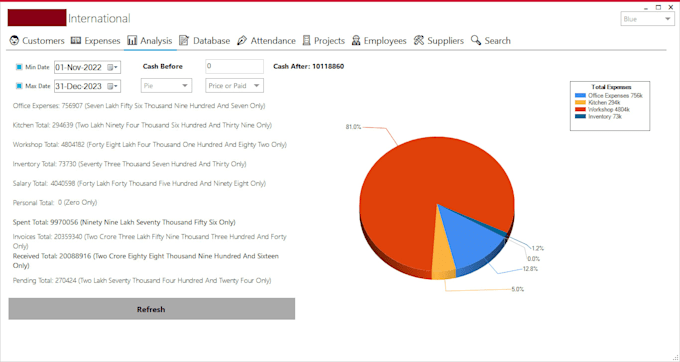Toggle the Max Date checkbox

(x=19, y=86)
